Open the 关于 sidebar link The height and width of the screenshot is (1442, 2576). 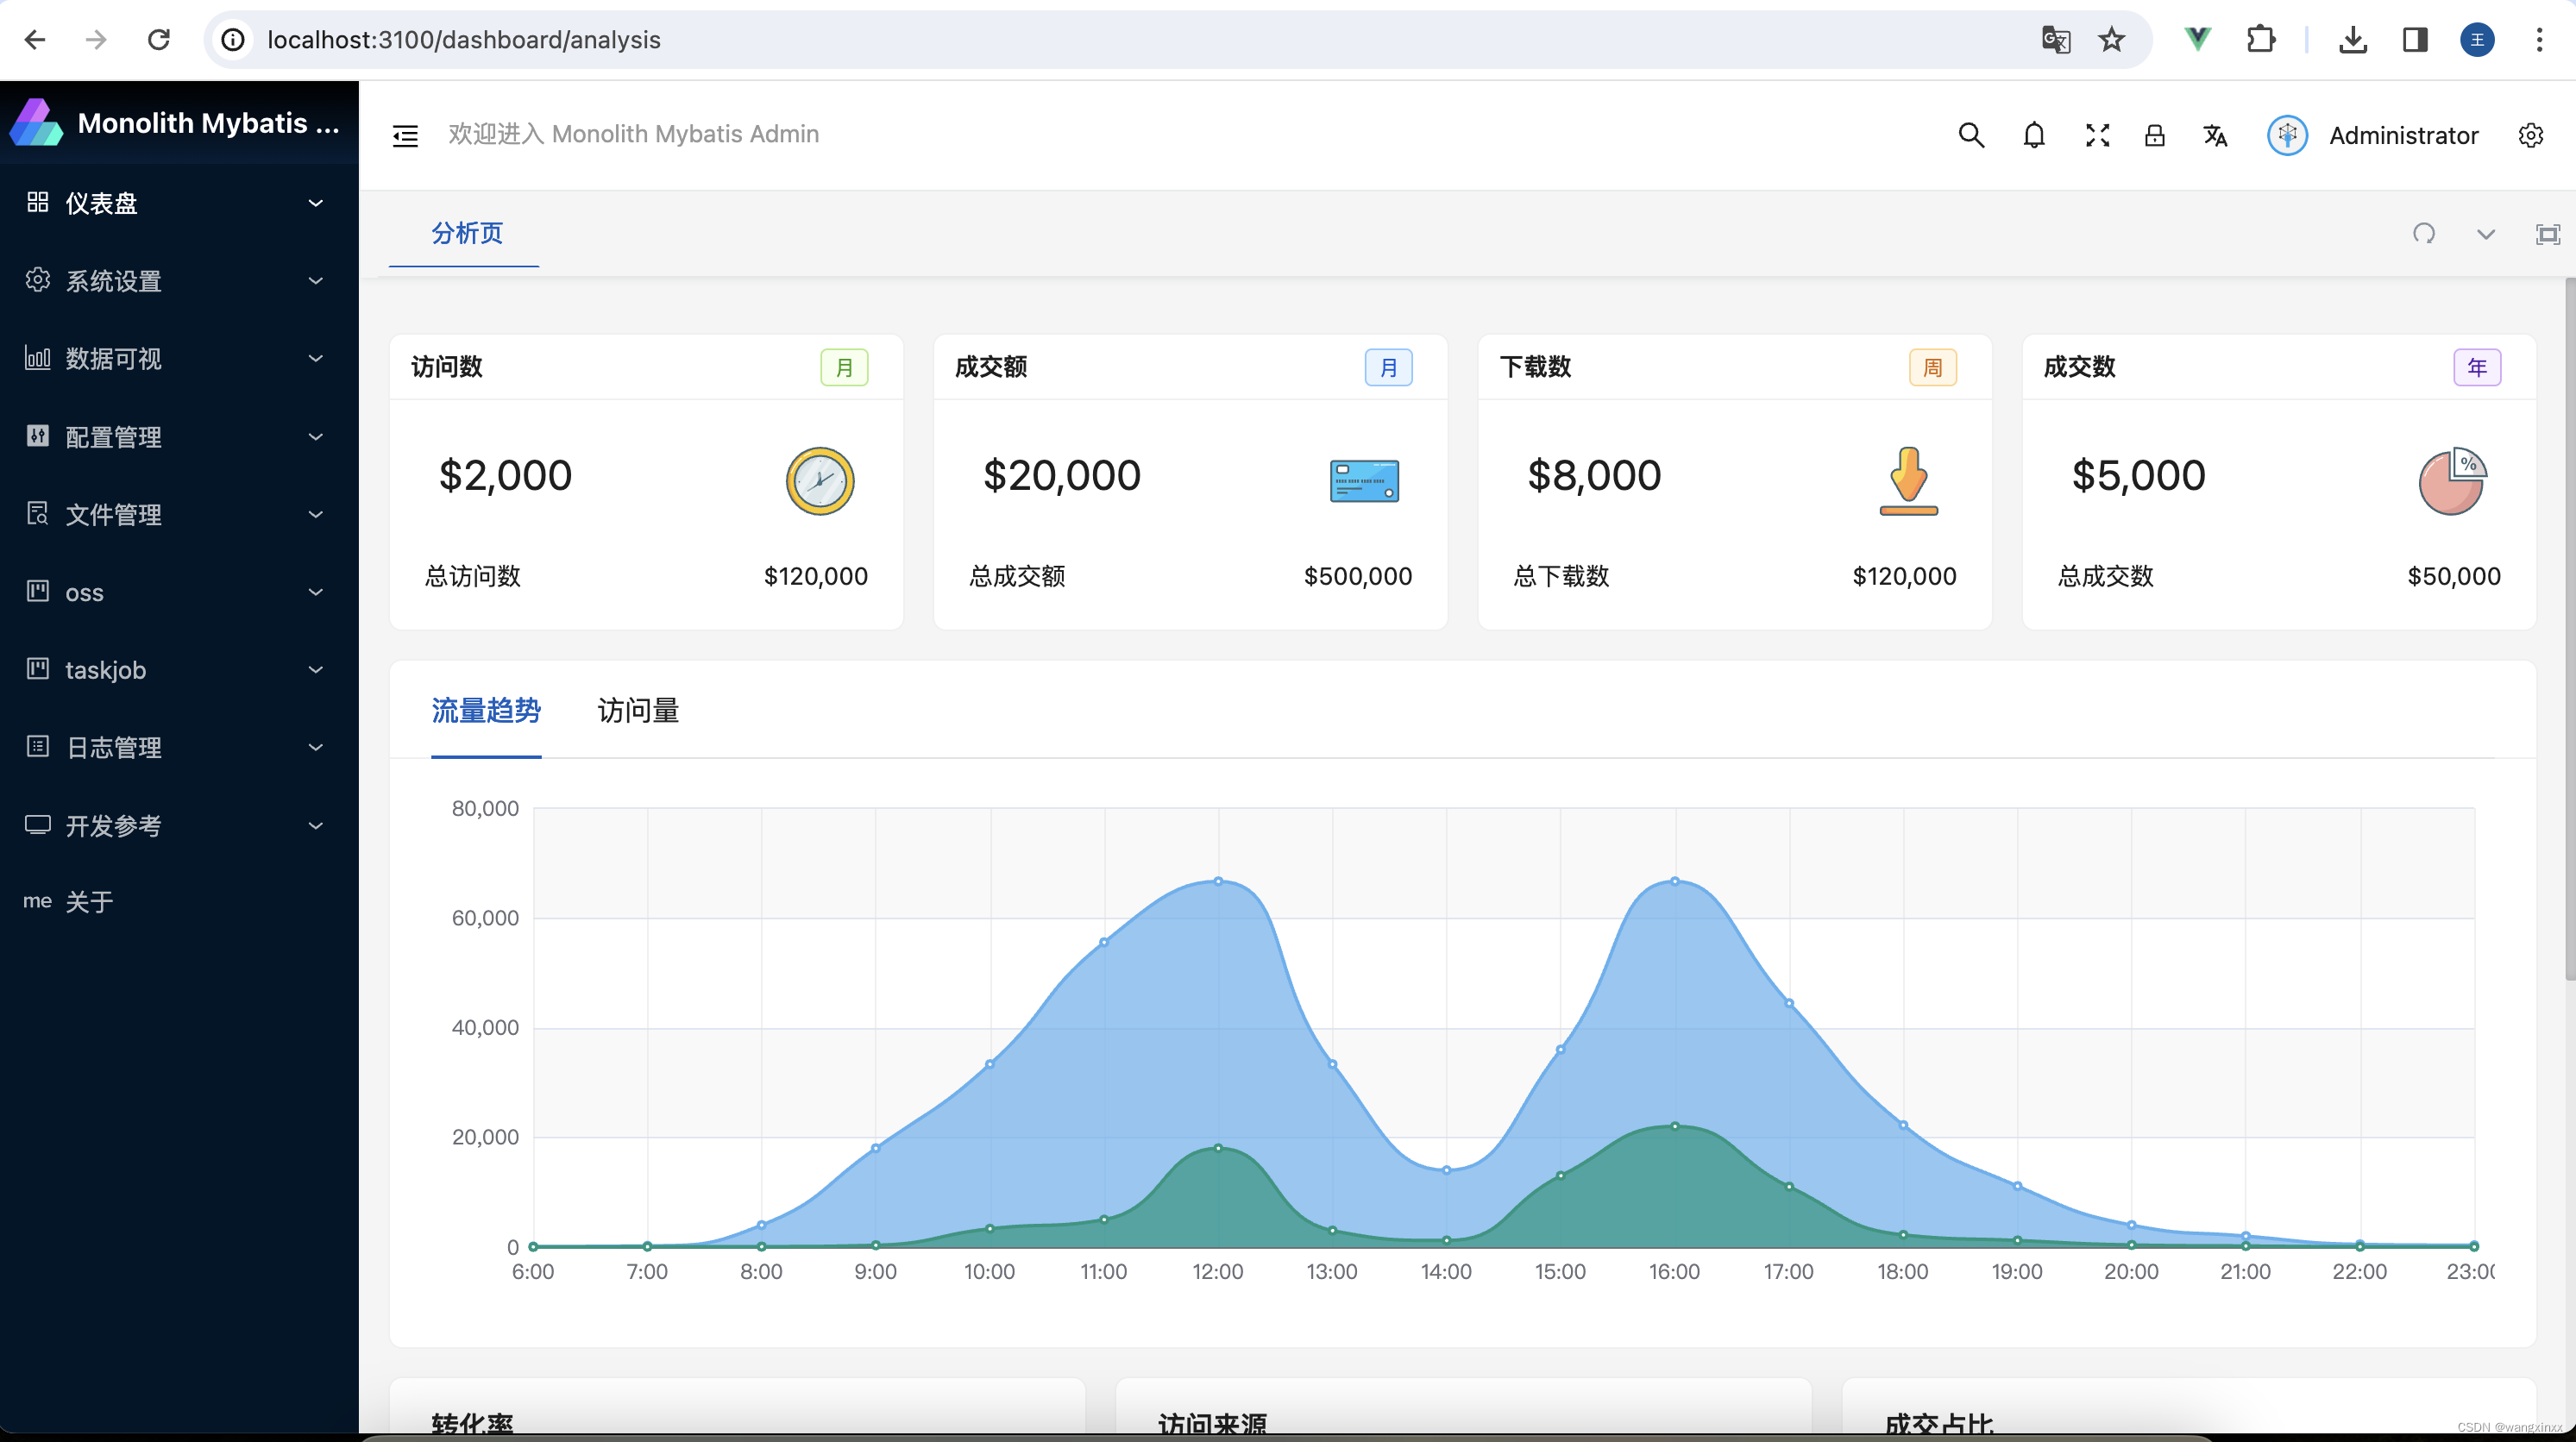[x=88, y=902]
